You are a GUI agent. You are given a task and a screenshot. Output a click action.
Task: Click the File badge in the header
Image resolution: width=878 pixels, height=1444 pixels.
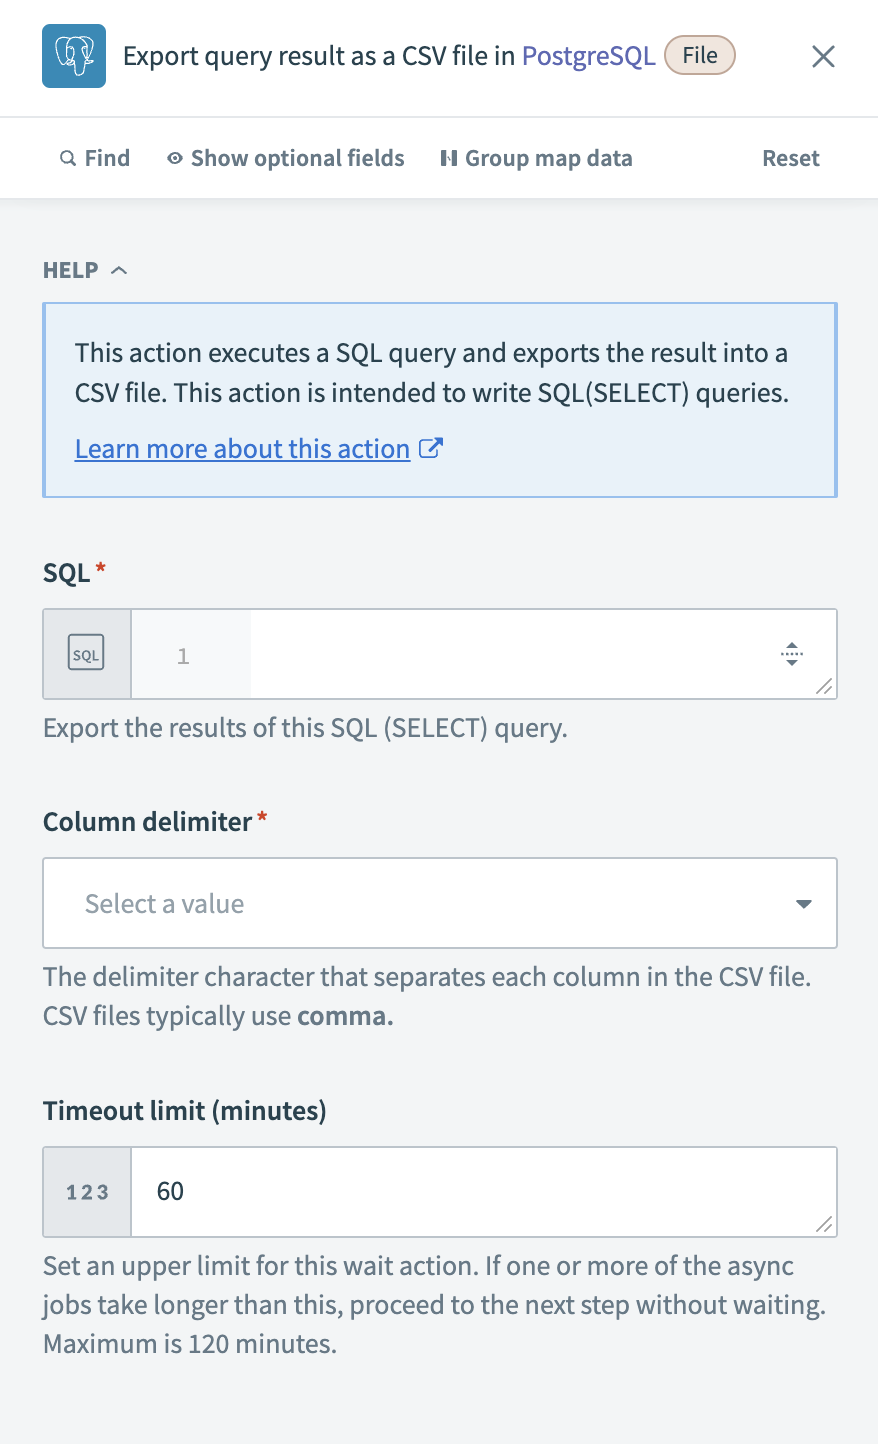tap(699, 55)
